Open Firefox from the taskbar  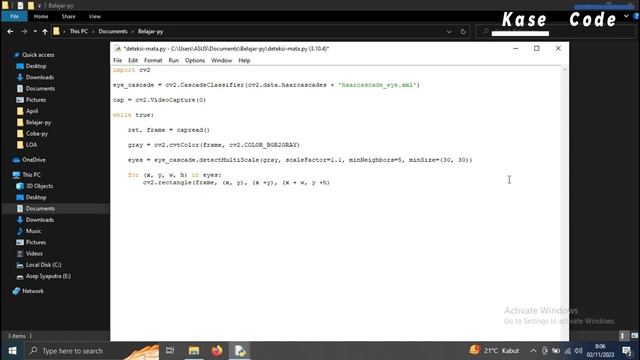pos(217,351)
